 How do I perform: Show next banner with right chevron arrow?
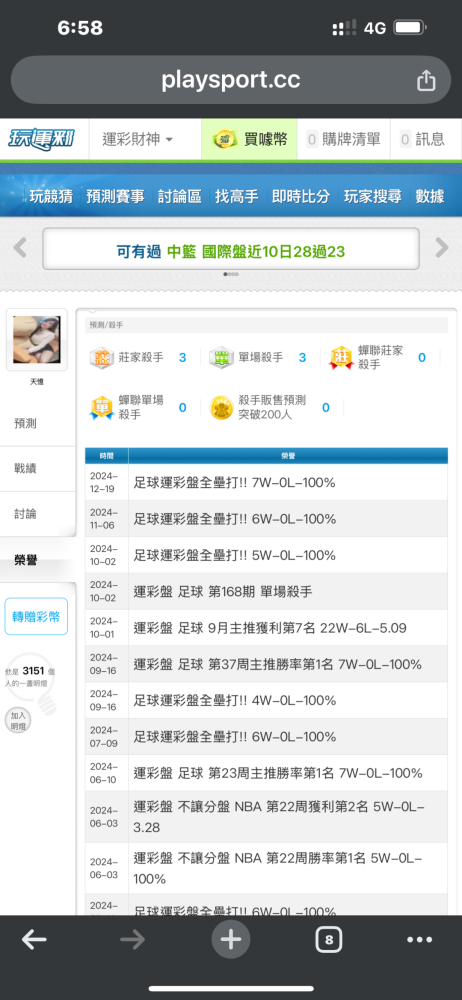[x=442, y=247]
